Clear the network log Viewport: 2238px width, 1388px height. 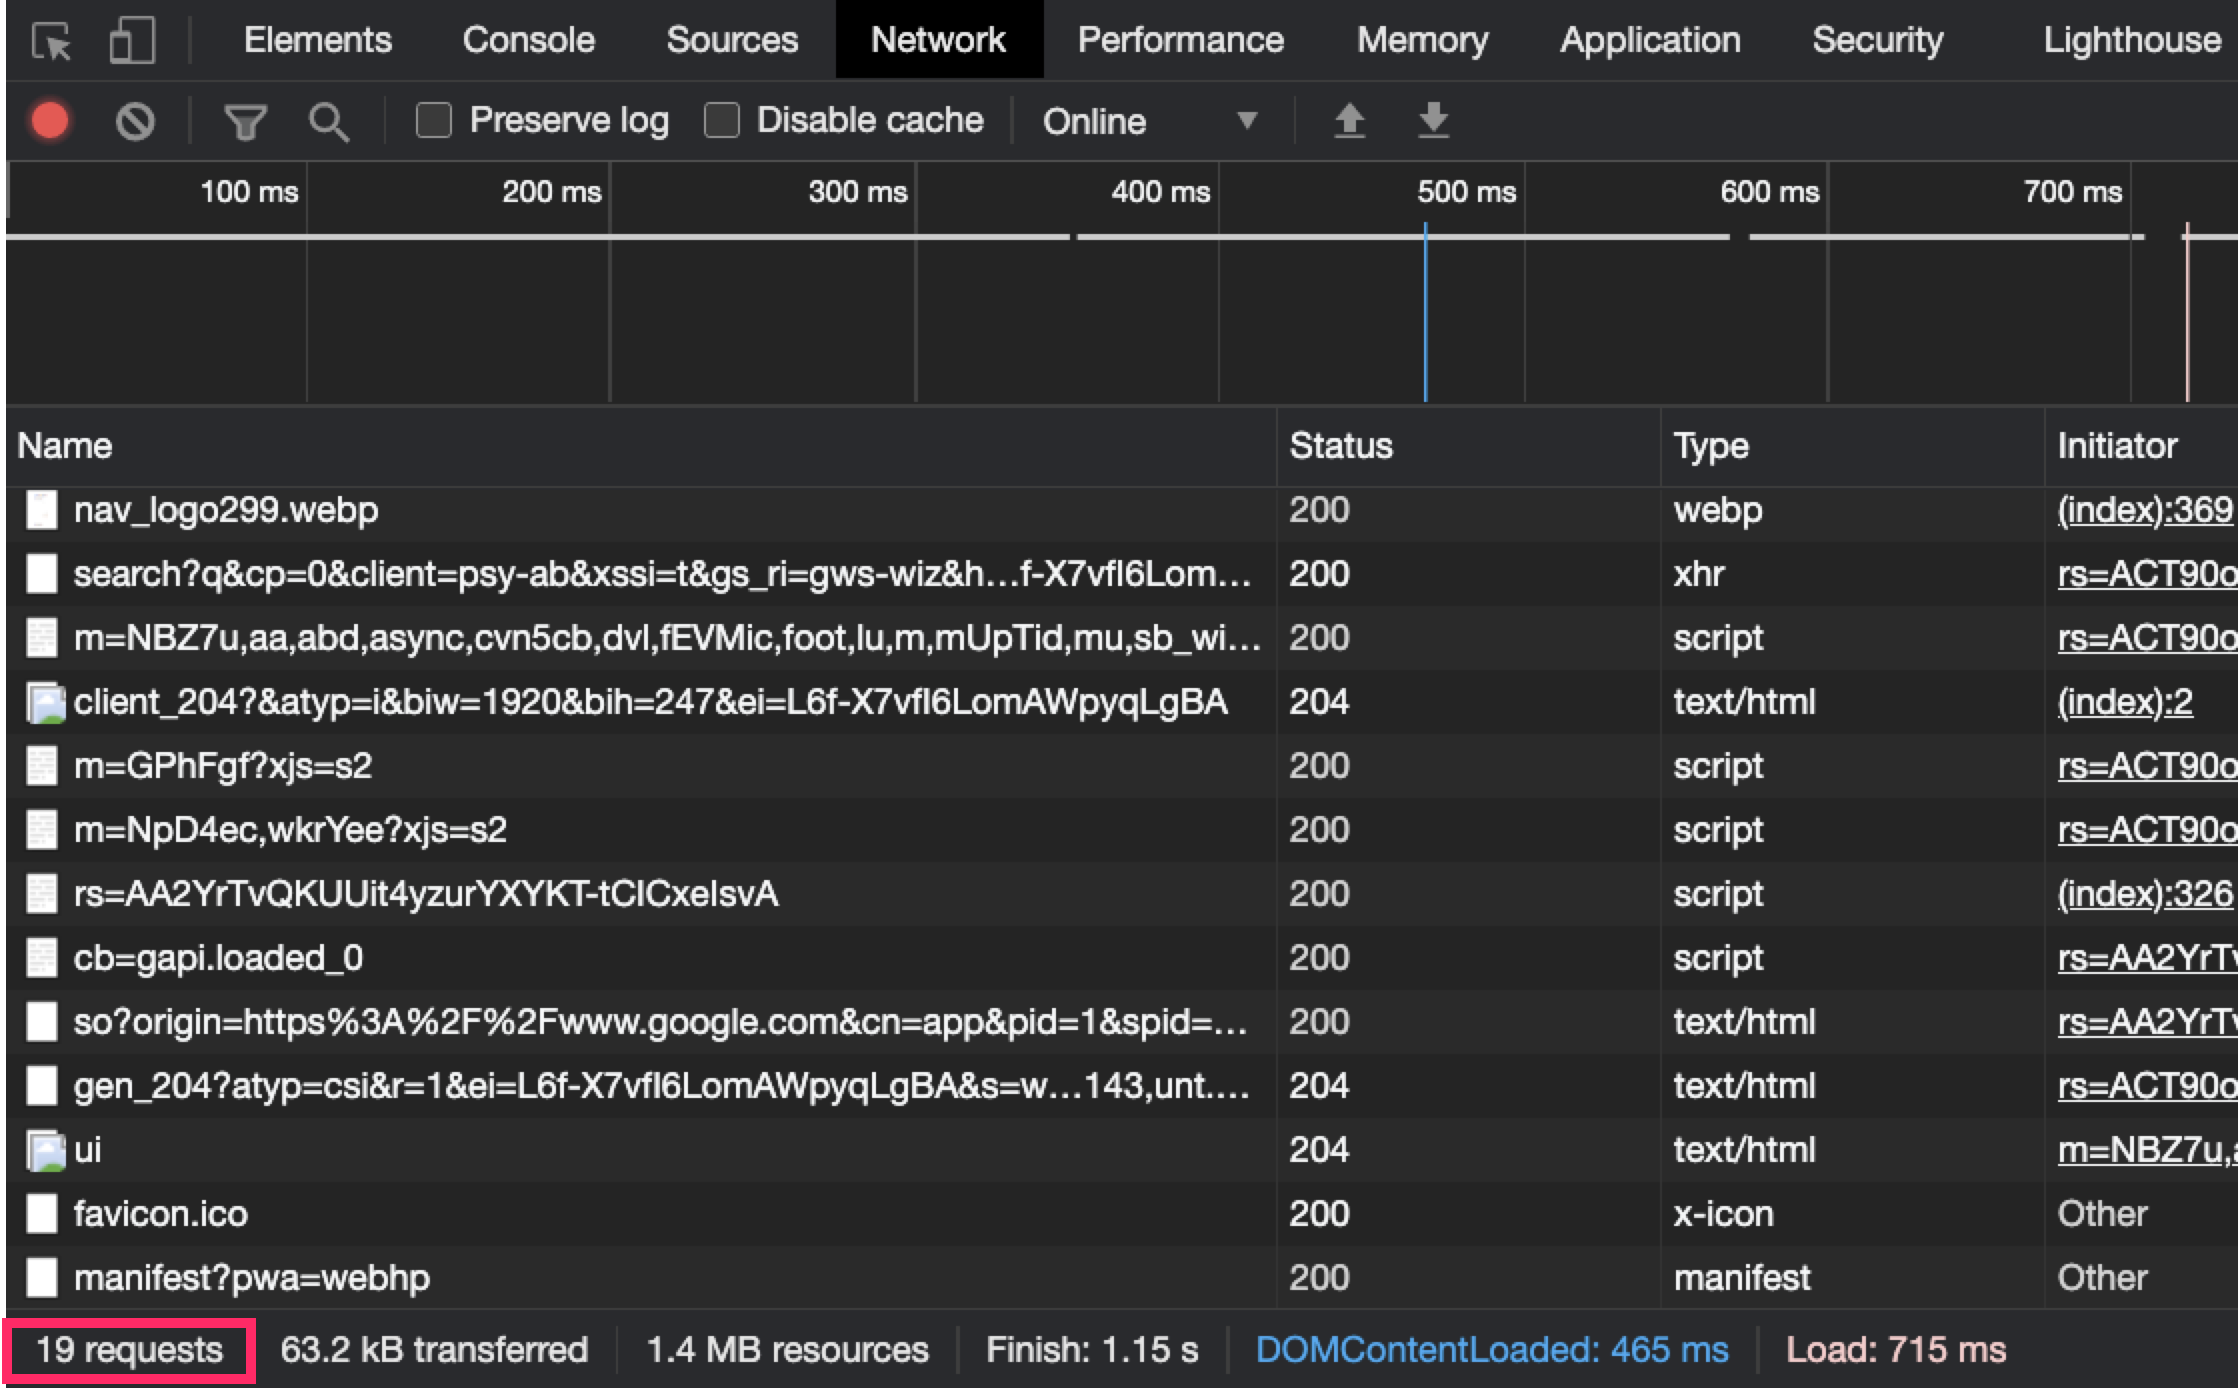135,122
